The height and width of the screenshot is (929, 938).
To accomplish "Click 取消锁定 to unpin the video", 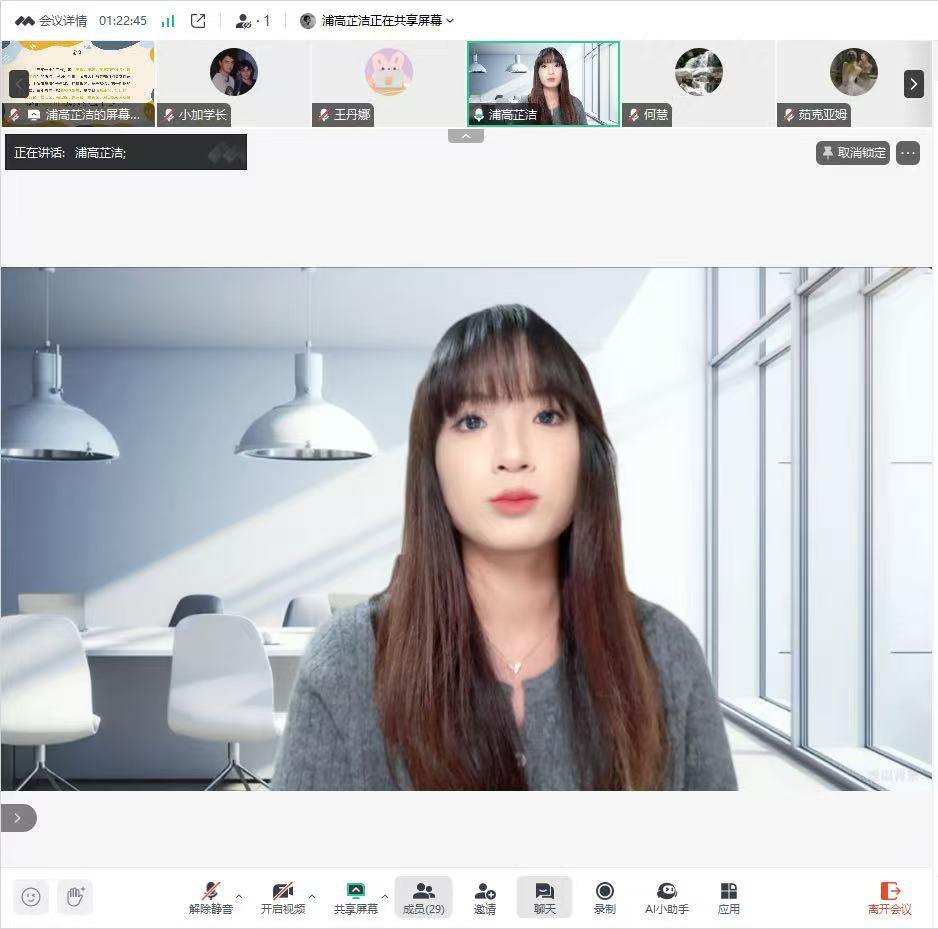I will click(x=853, y=153).
